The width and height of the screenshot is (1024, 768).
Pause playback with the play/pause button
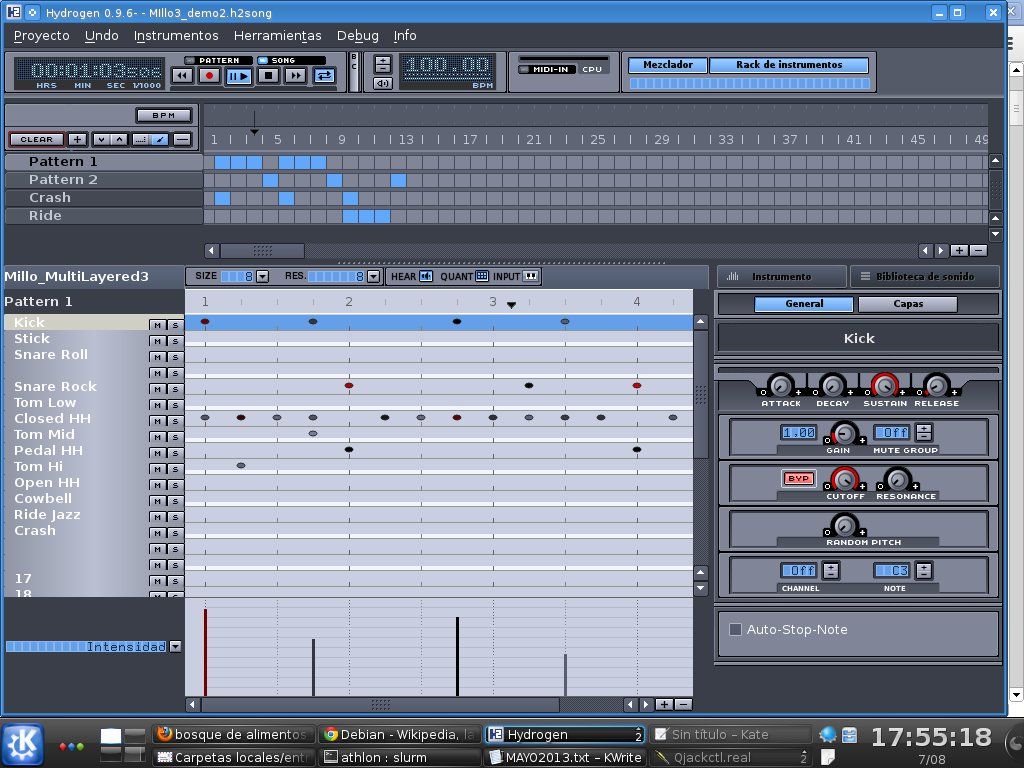pos(238,76)
